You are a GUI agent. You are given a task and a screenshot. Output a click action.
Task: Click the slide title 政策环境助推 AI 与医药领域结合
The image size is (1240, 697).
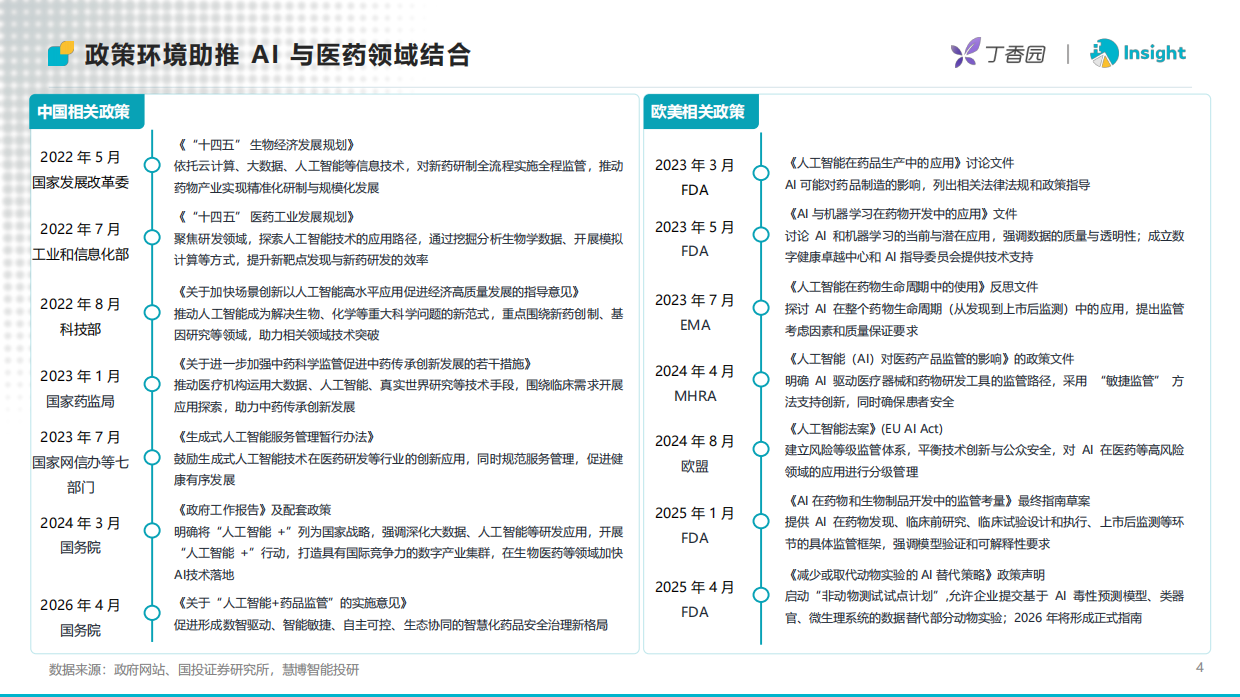coord(277,54)
